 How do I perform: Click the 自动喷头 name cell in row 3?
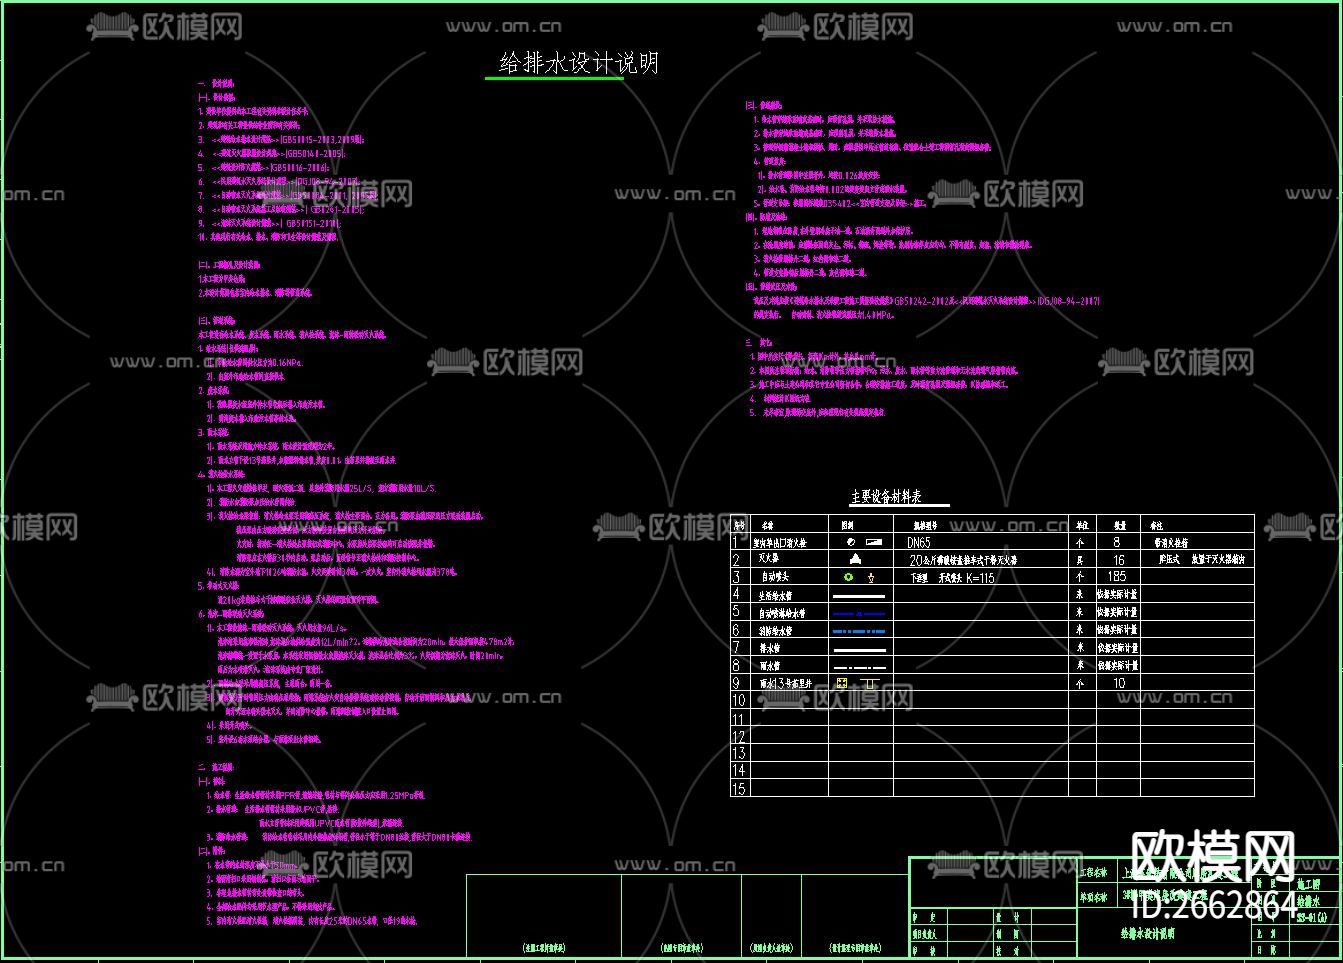[776, 578]
